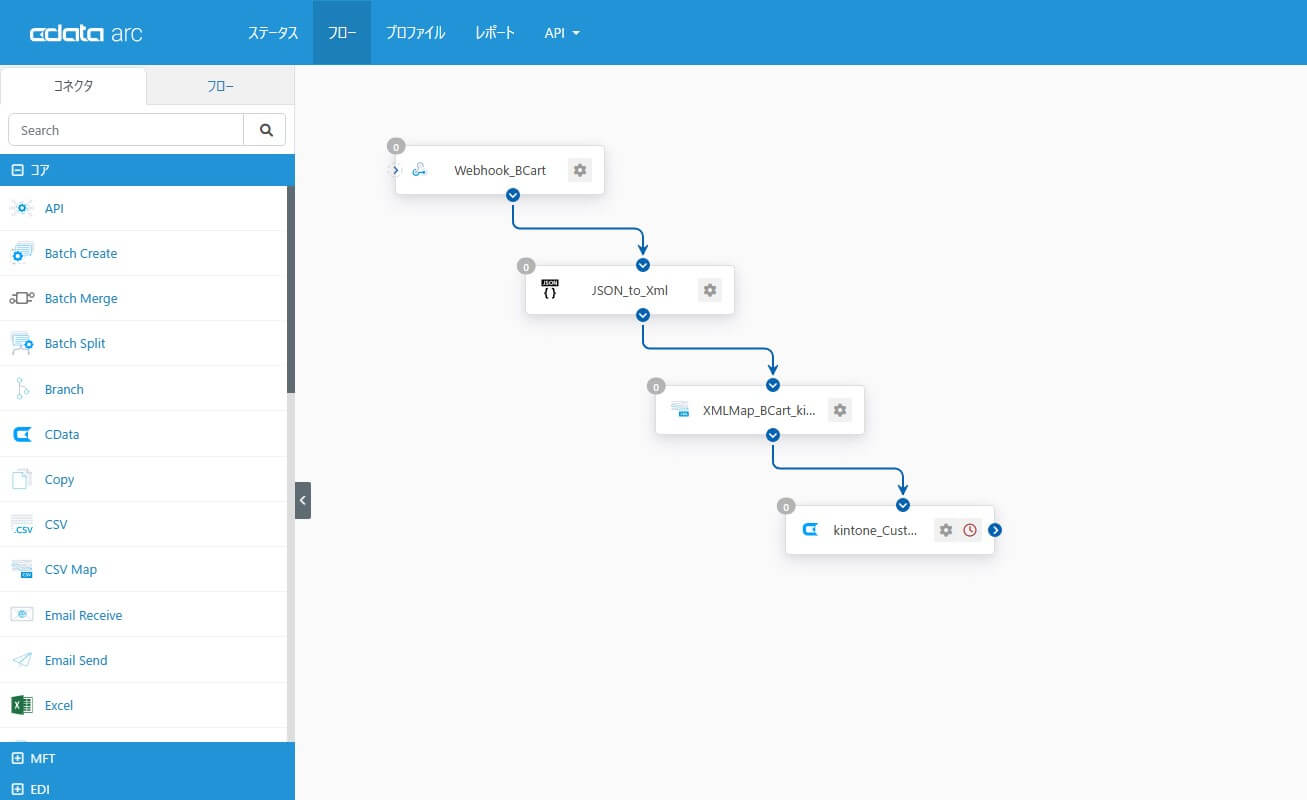Click the counter badge on kintone_Cust node
The height and width of the screenshot is (800, 1307).
pos(787,507)
